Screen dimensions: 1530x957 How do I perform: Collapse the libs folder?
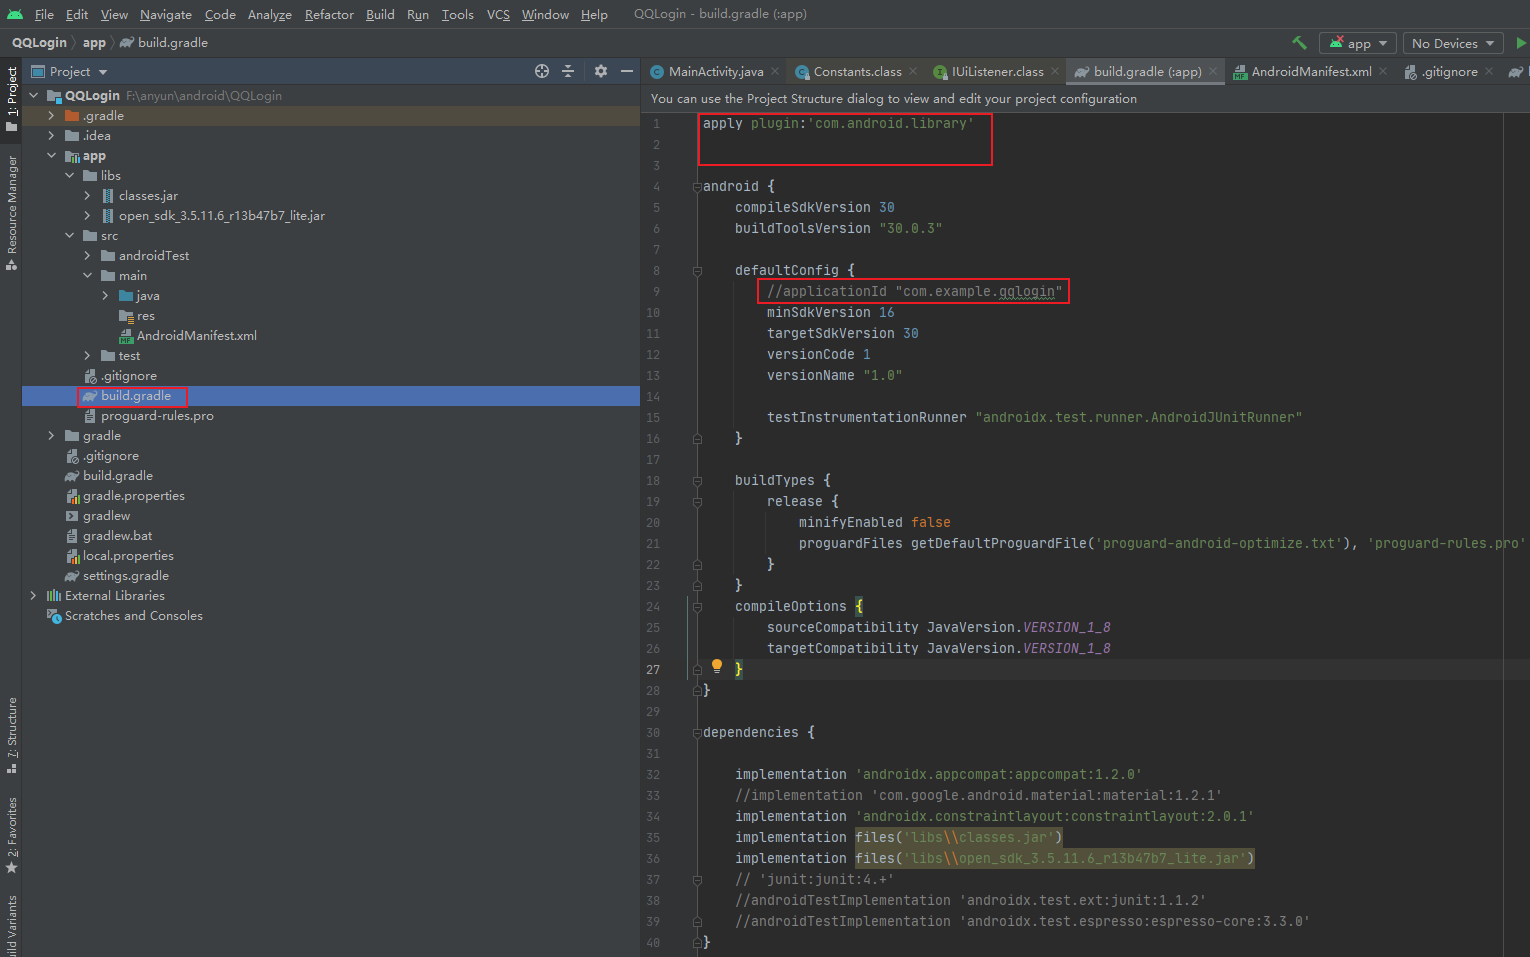69,175
